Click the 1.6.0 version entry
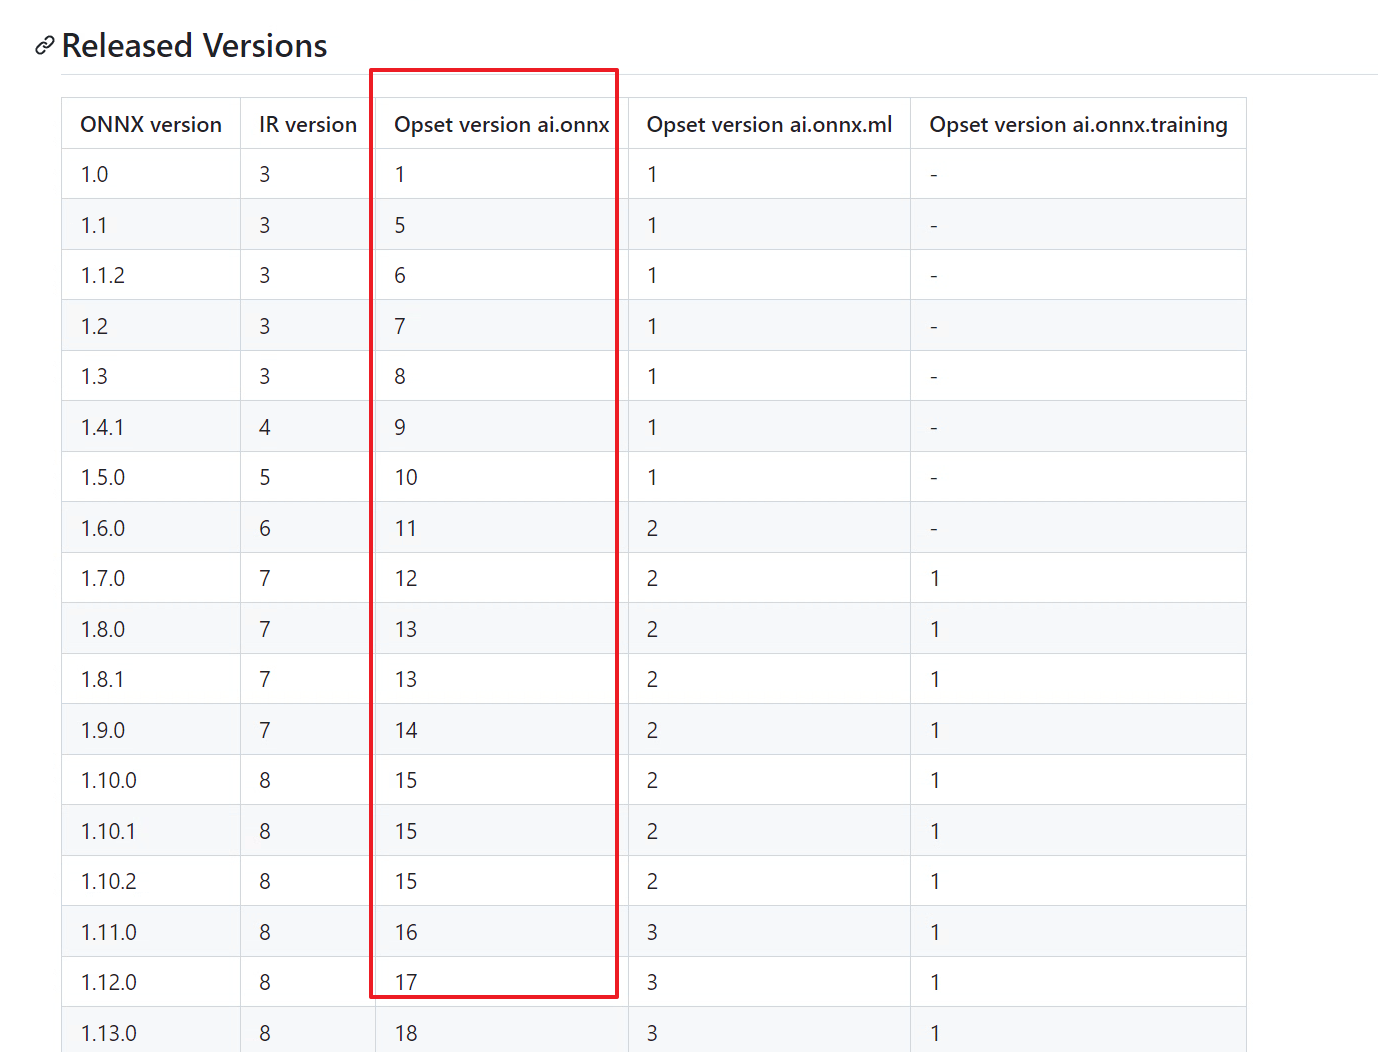This screenshot has width=1378, height=1052. pos(103,527)
